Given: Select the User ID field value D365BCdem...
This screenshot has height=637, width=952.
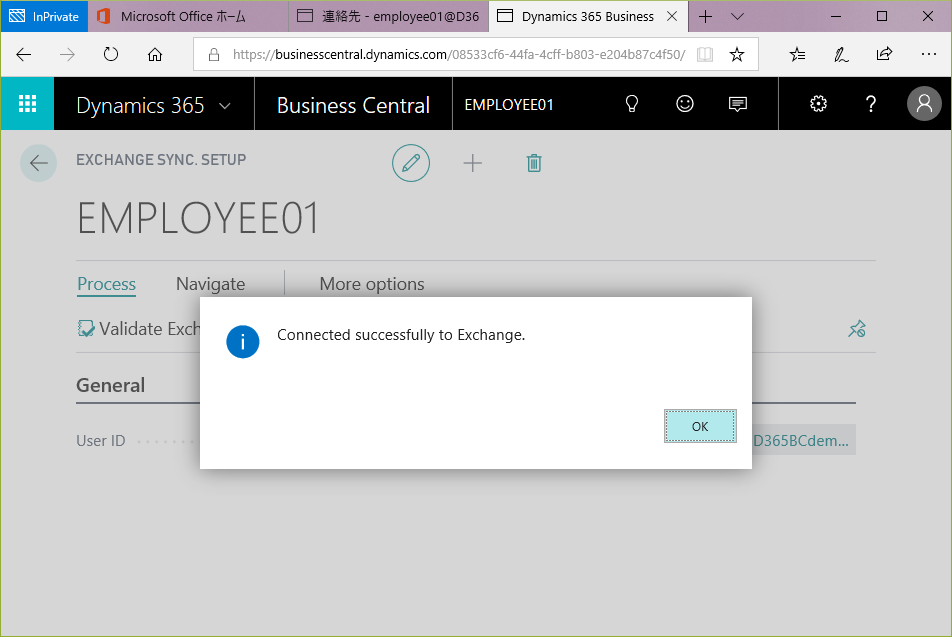Looking at the screenshot, I should coord(803,440).
